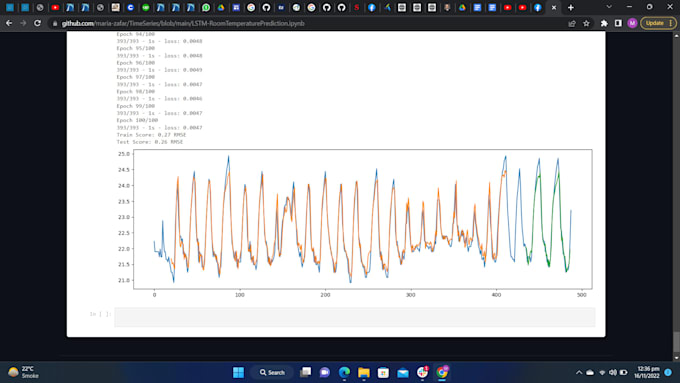This screenshot has height=383, width=680.
Task: Open the Mail app from the taskbar
Action: click(x=403, y=372)
